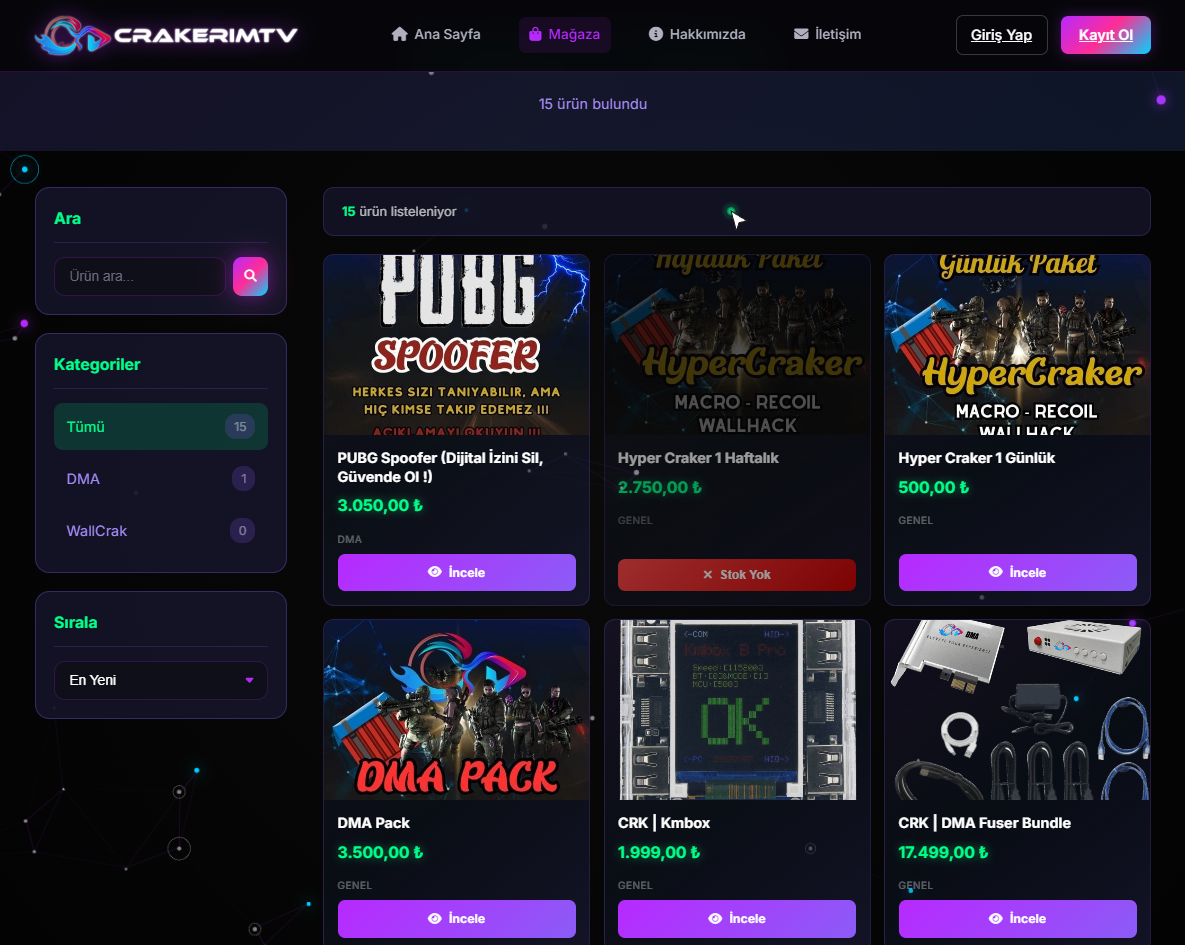Click the DMA Pack title
Screen dimensions: 1185x945
(x=373, y=823)
